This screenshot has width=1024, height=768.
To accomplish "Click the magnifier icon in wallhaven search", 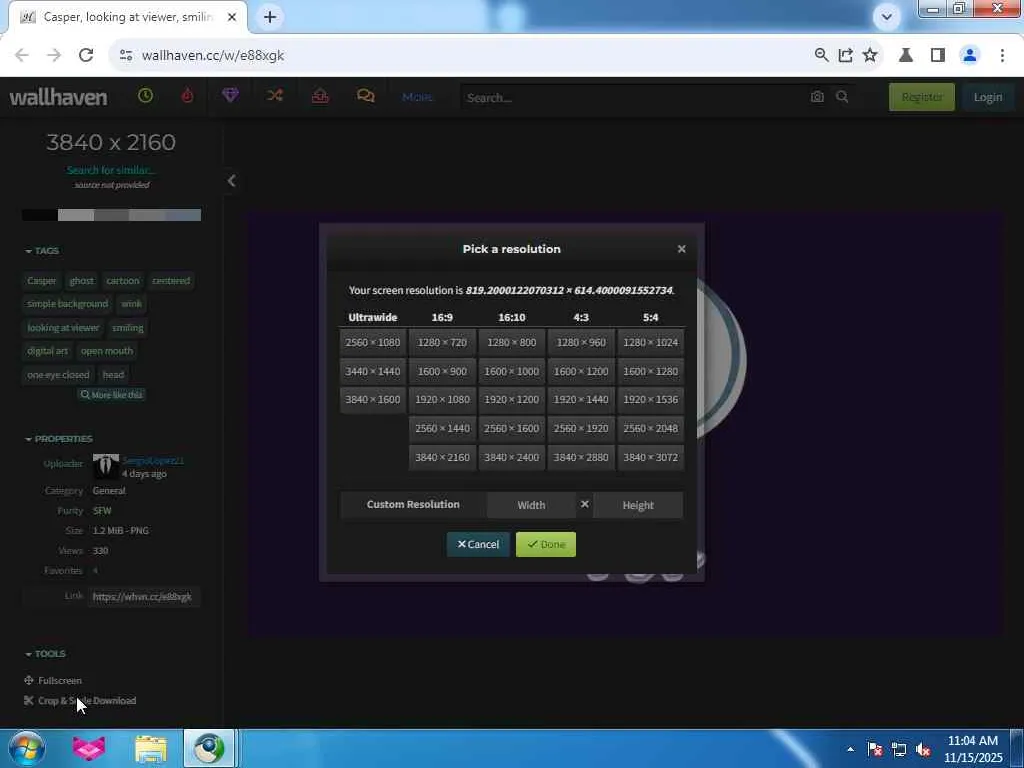I will point(842,97).
